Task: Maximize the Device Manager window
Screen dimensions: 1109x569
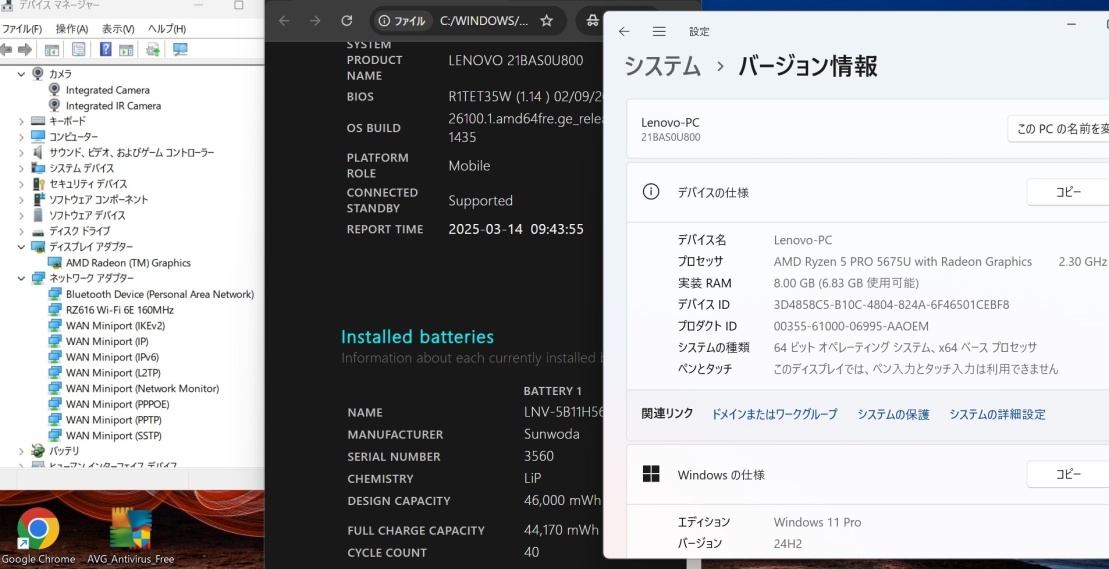Action: (x=238, y=5)
